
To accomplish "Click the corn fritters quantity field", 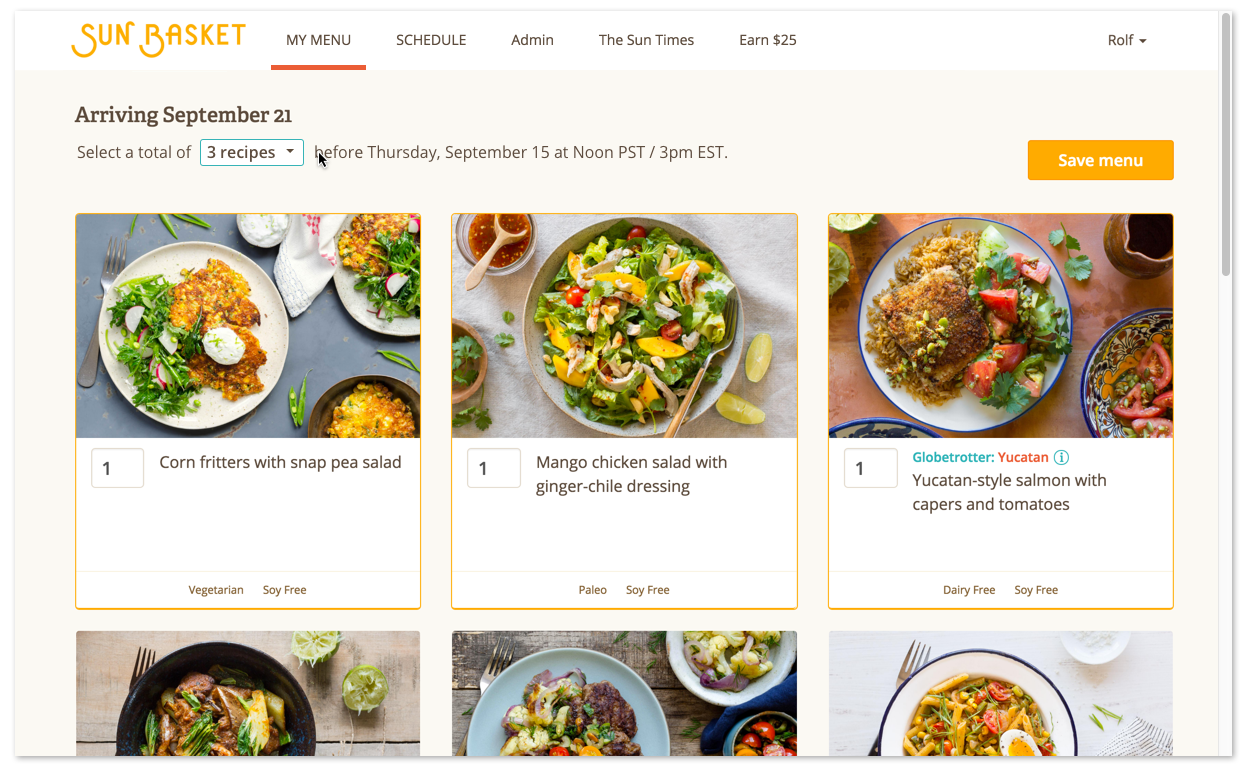I will pyautogui.click(x=118, y=468).
